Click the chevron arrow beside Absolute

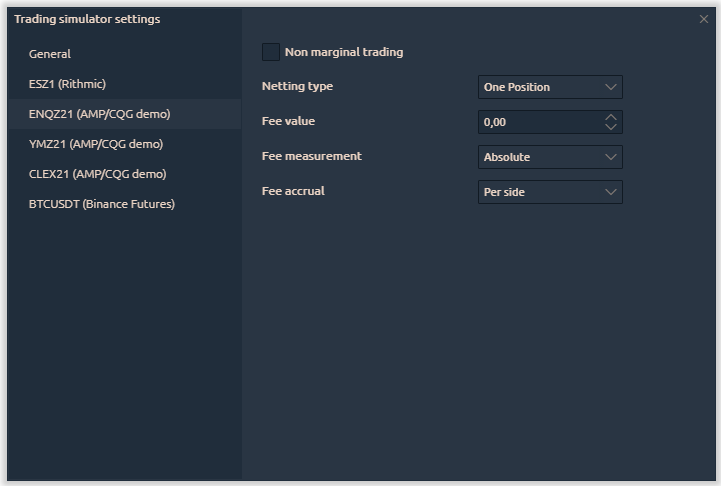(x=611, y=157)
